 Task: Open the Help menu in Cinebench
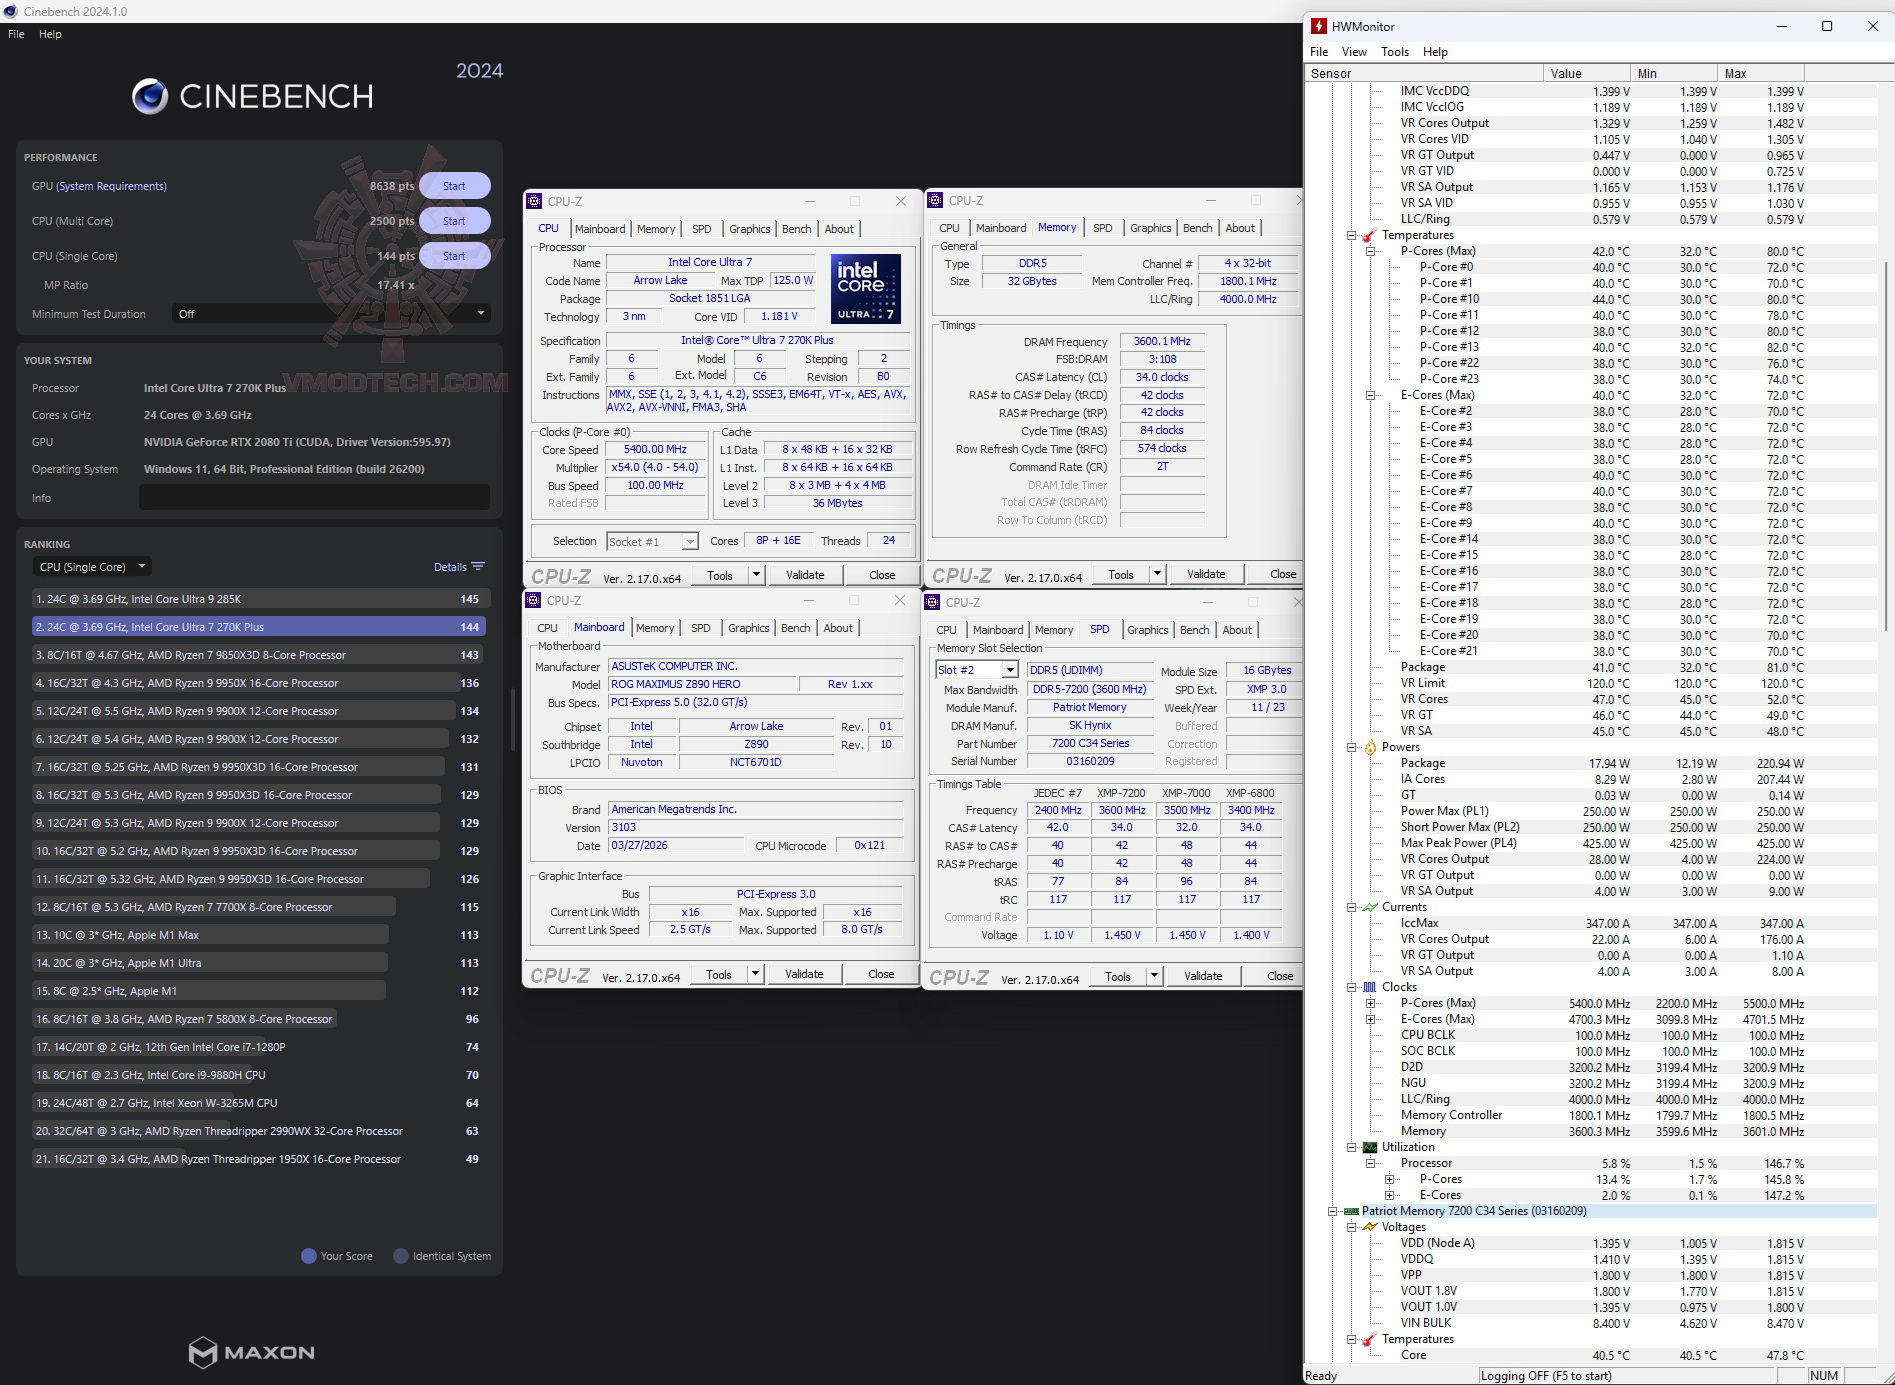50,34
